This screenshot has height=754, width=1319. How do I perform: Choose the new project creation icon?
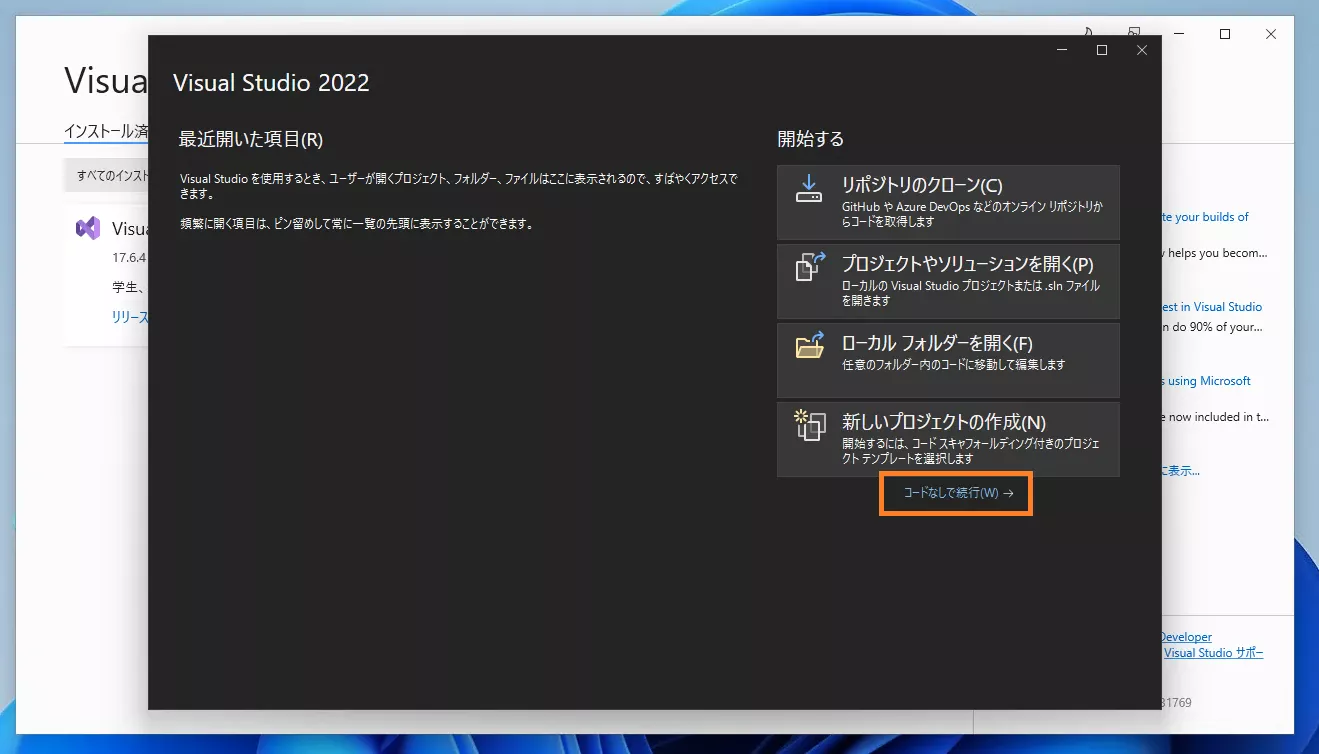pos(809,424)
